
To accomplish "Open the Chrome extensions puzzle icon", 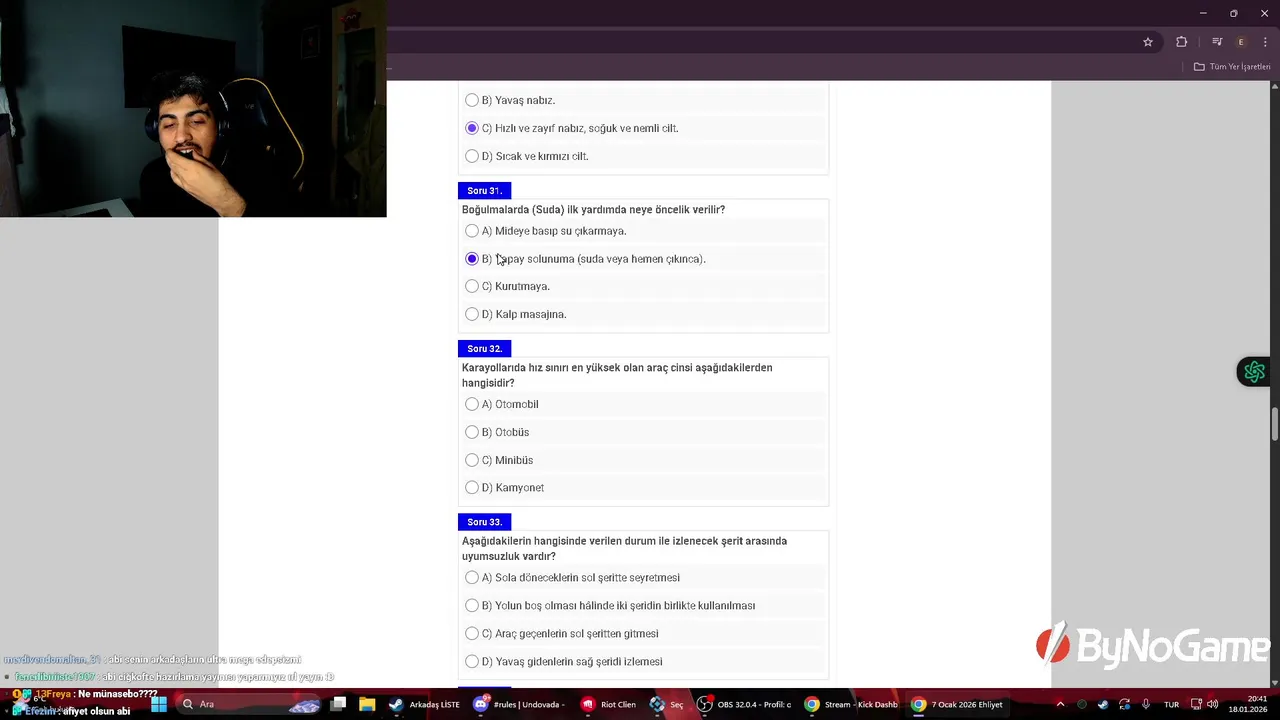I will click(x=1182, y=42).
